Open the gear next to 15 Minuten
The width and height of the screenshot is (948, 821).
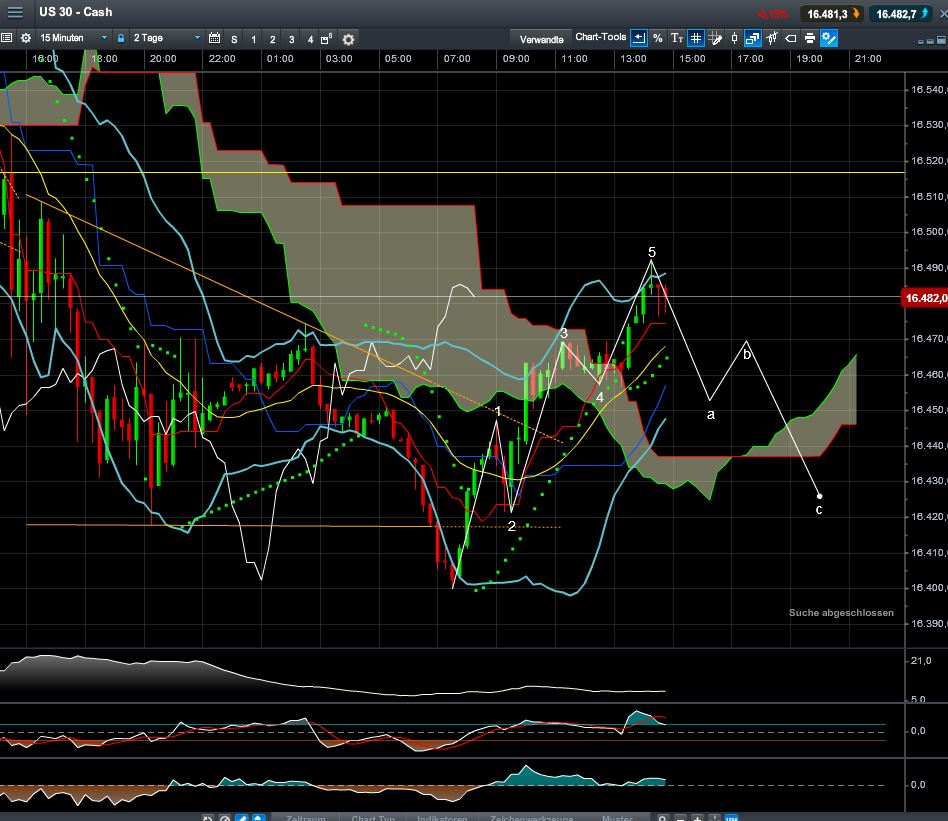26,38
